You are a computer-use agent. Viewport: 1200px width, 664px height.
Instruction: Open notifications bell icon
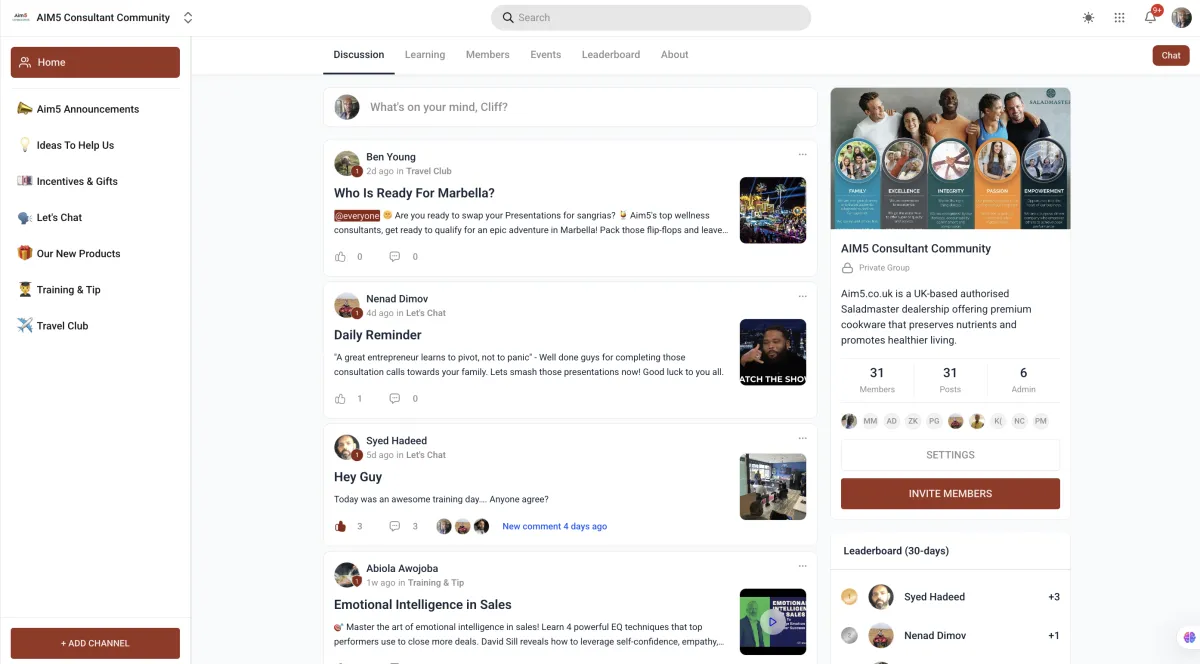click(1150, 17)
